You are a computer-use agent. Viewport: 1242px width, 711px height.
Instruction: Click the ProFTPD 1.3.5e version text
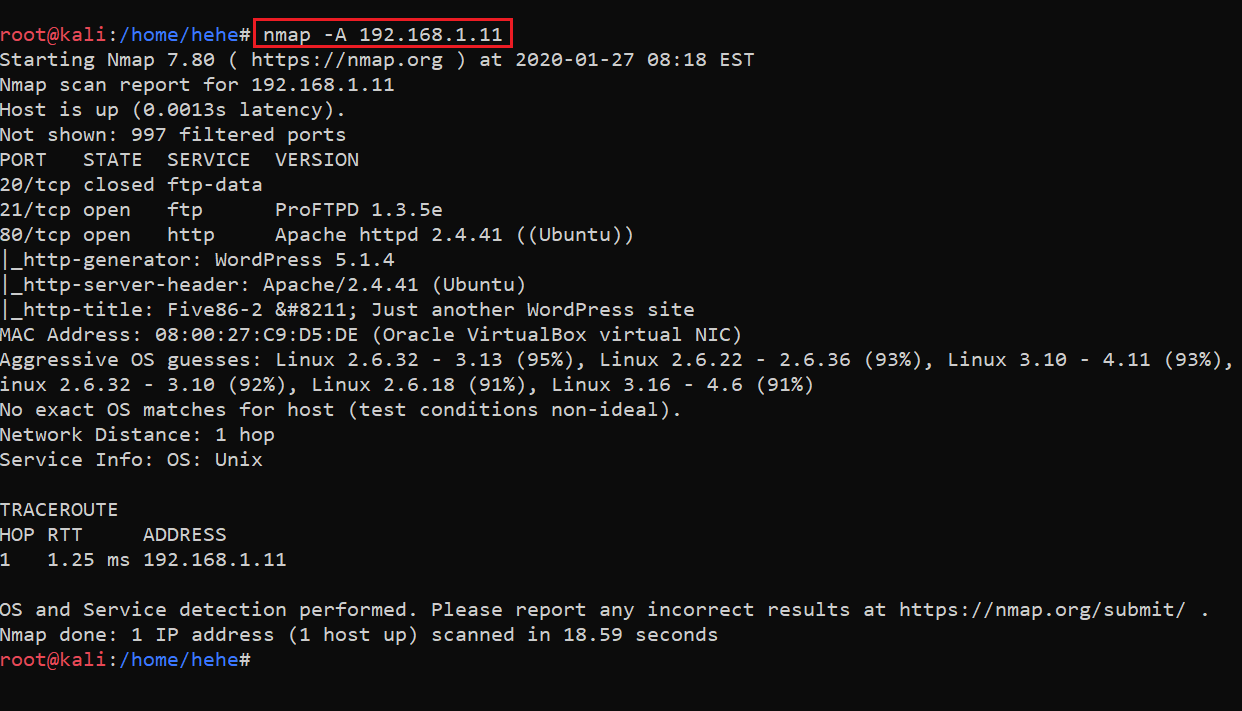[358, 210]
